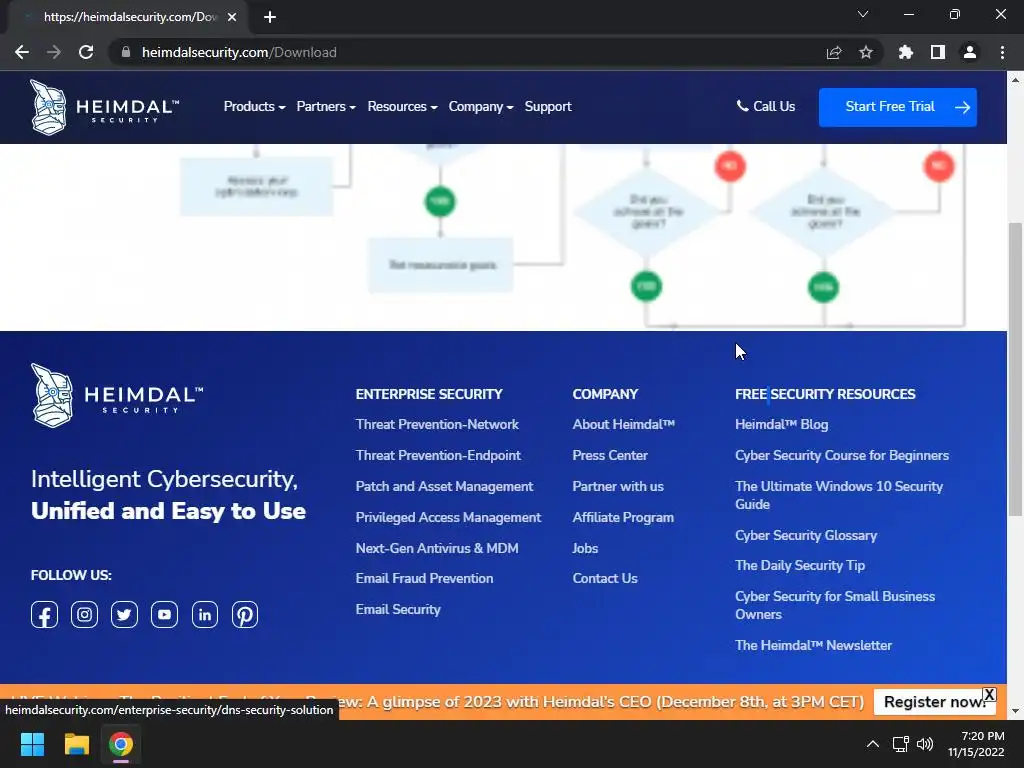This screenshot has width=1024, height=768.
Task: View site lock information icon
Action: click(x=126, y=52)
